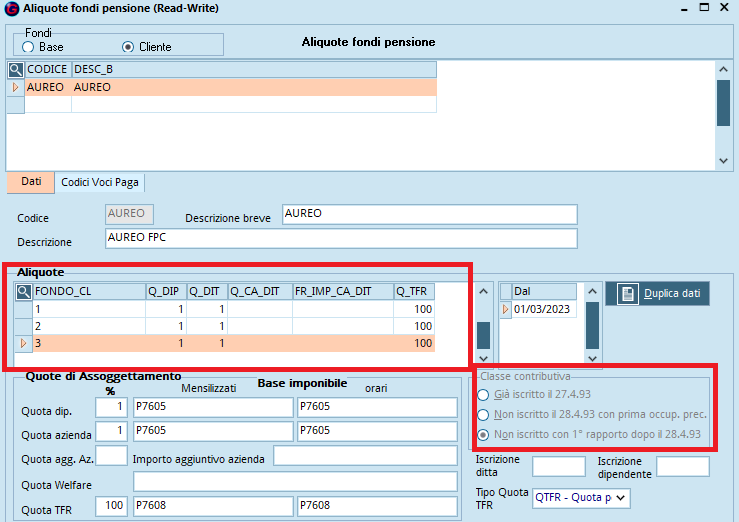Click the Iscrizione dipendente input field
The width and height of the screenshot is (739, 522).
[683, 466]
